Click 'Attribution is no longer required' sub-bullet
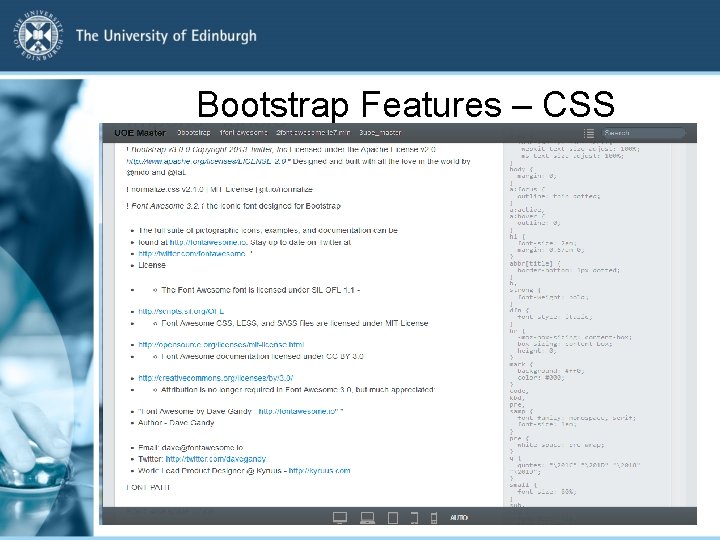 [297, 389]
